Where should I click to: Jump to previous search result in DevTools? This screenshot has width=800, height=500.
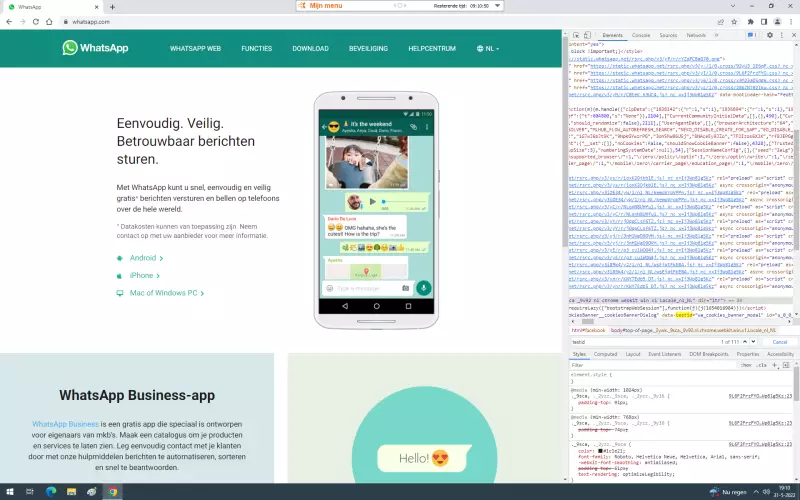click(x=745, y=342)
